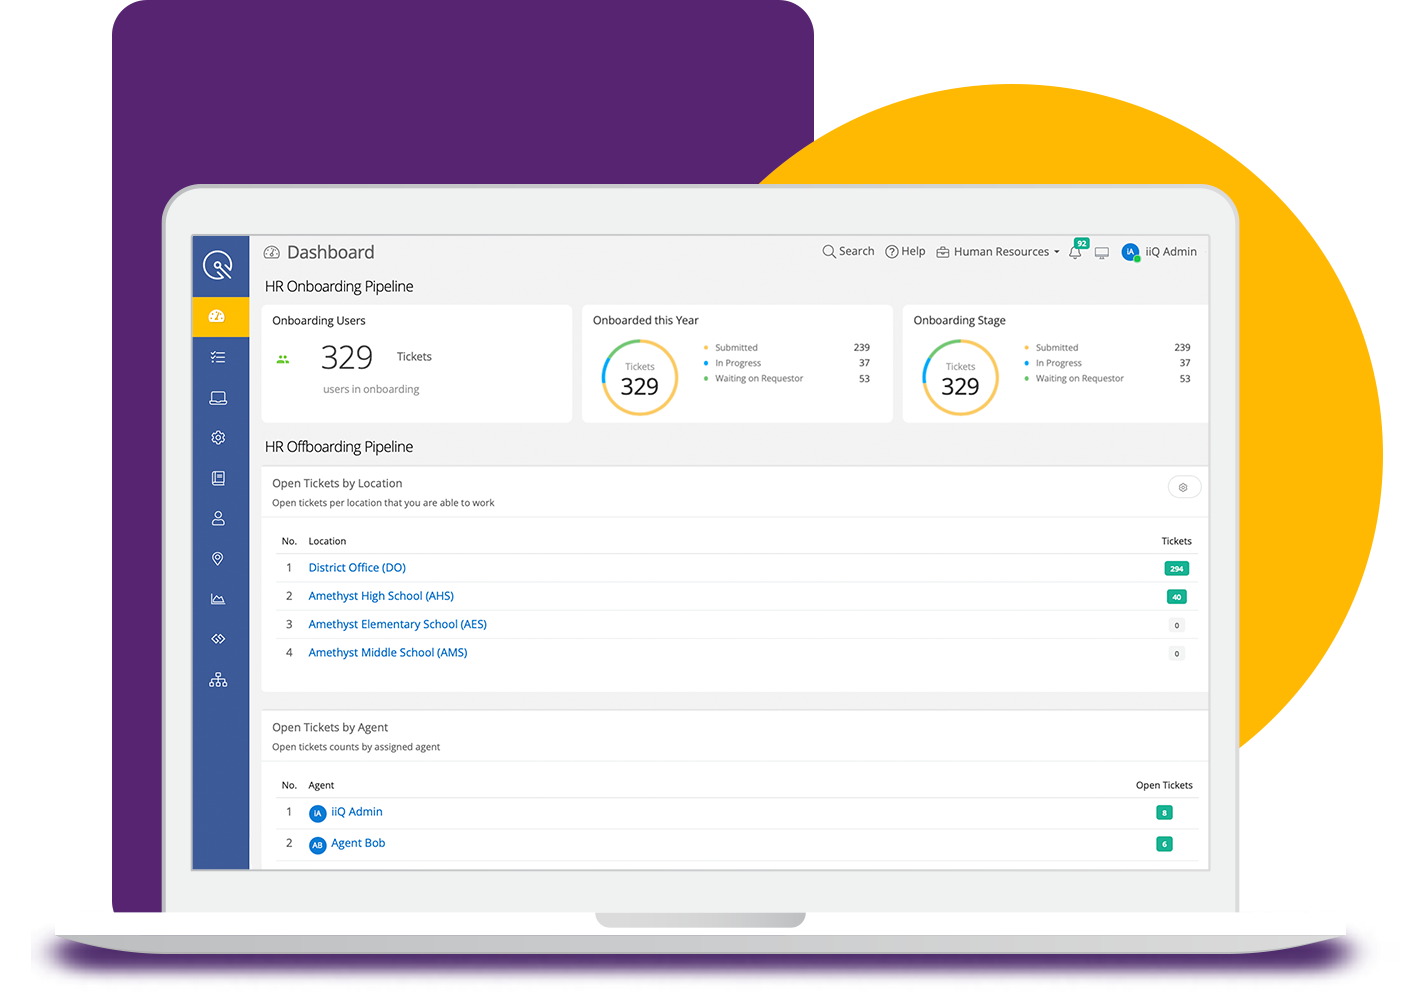1416x992 pixels.
Task: Select the Devices laptop icon in sidebar
Action: click(218, 397)
